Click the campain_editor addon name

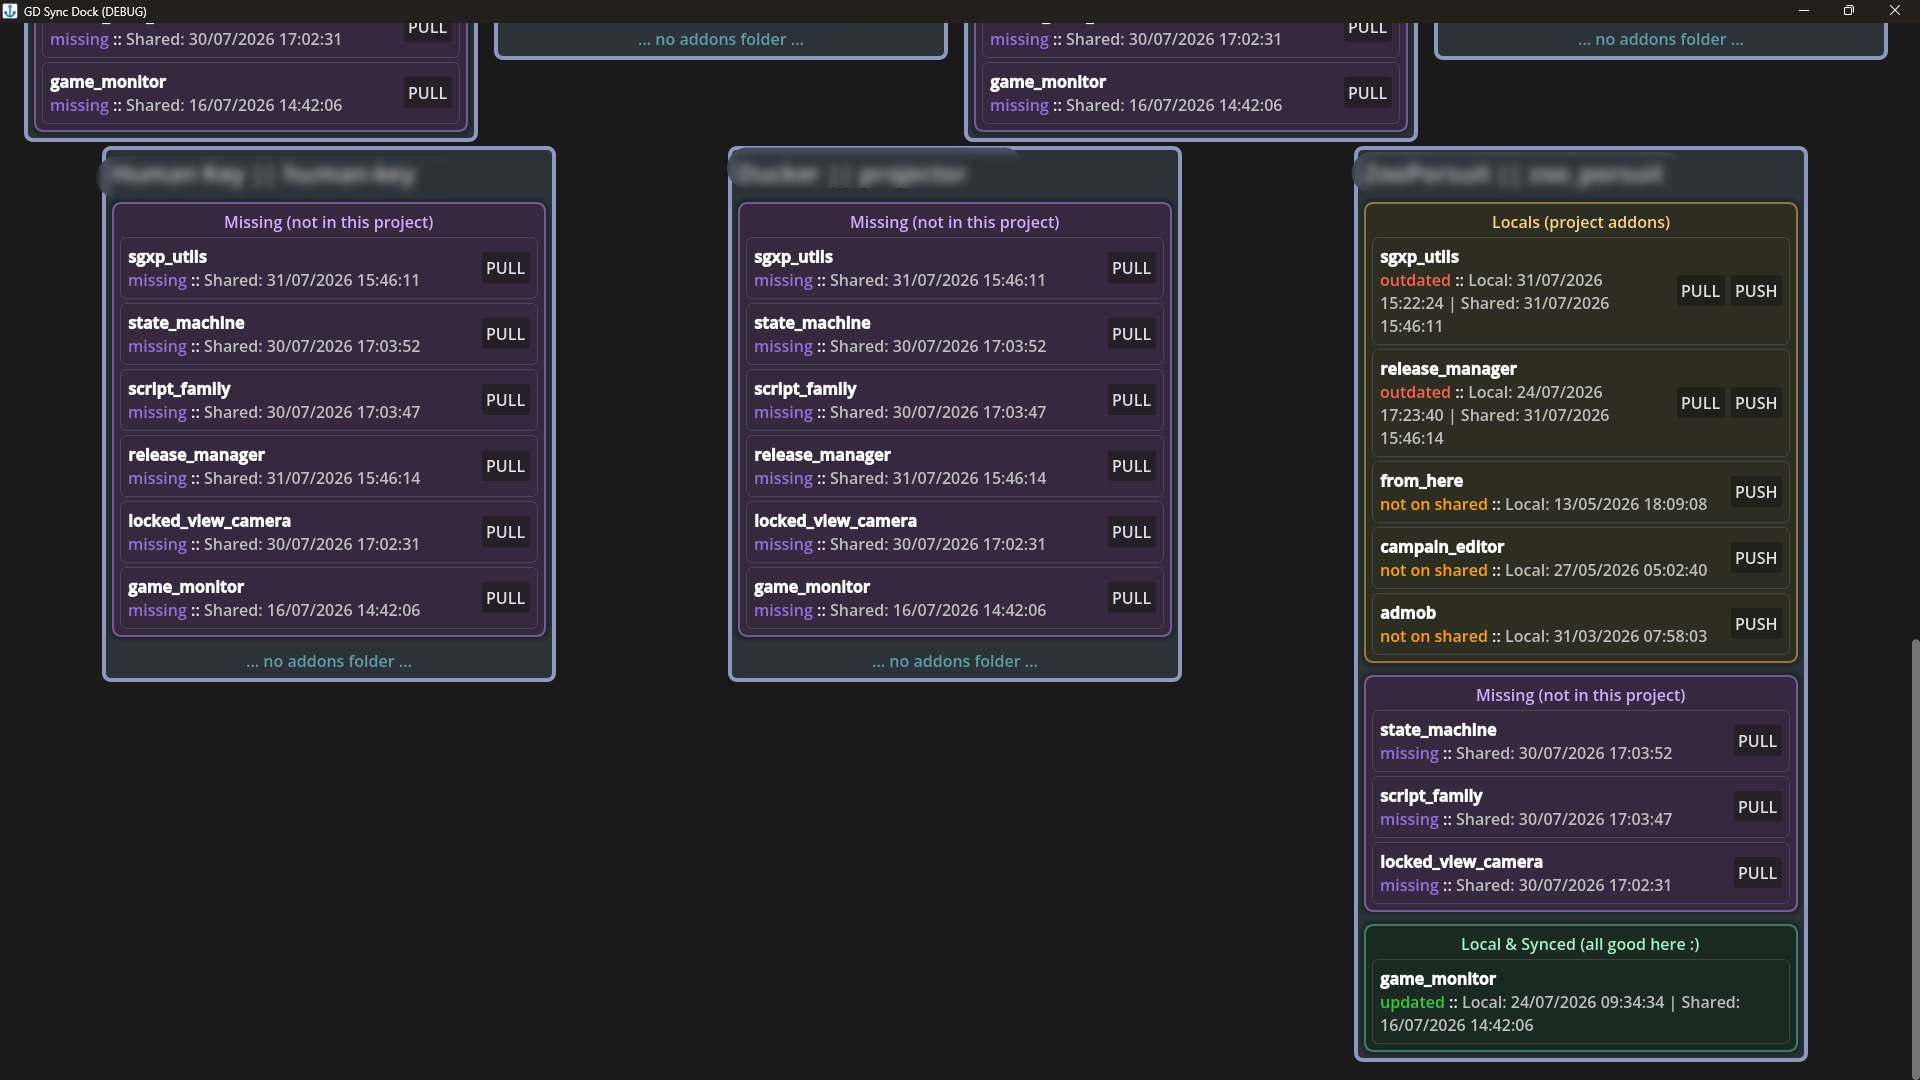(x=1442, y=547)
